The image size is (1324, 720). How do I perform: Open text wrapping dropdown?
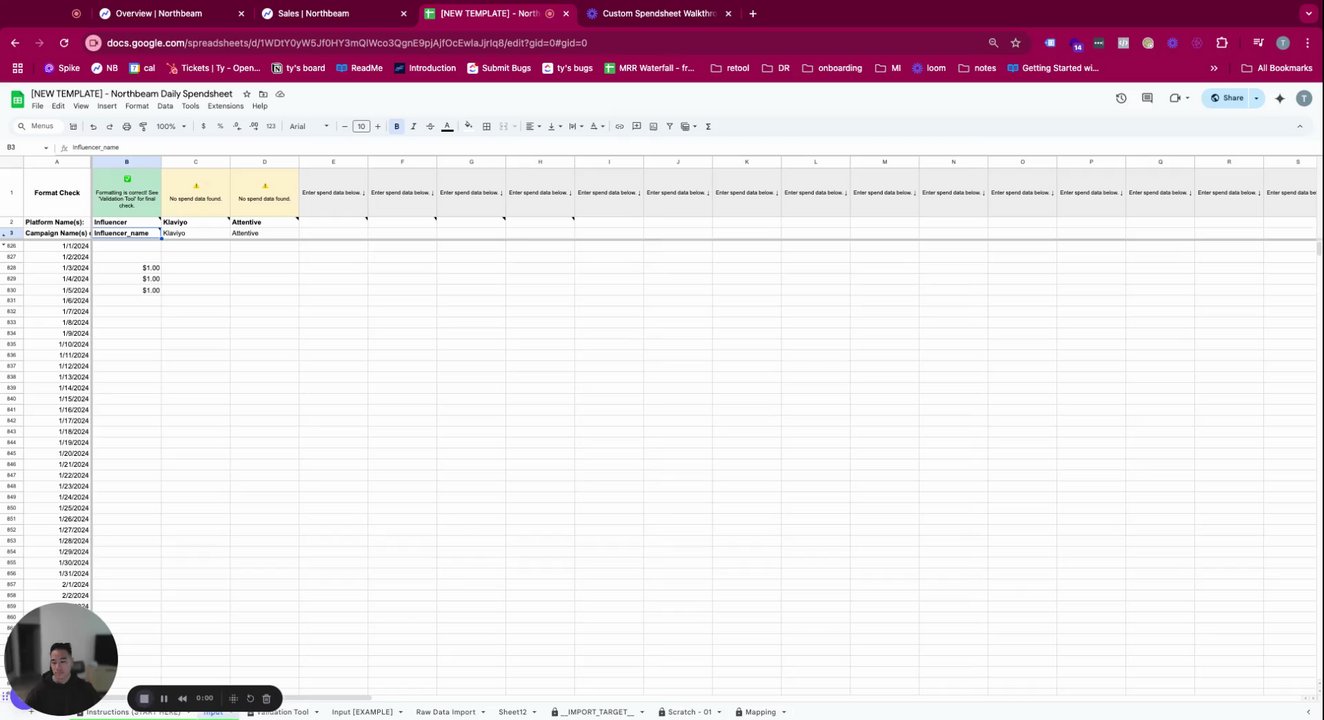(575, 127)
